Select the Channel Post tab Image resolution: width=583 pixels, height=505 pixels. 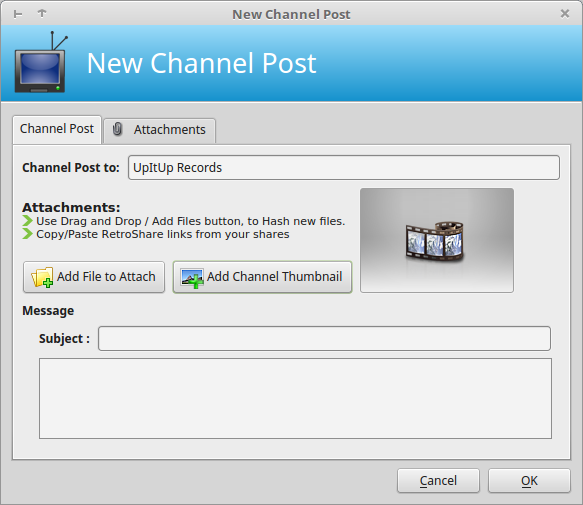click(x=57, y=129)
